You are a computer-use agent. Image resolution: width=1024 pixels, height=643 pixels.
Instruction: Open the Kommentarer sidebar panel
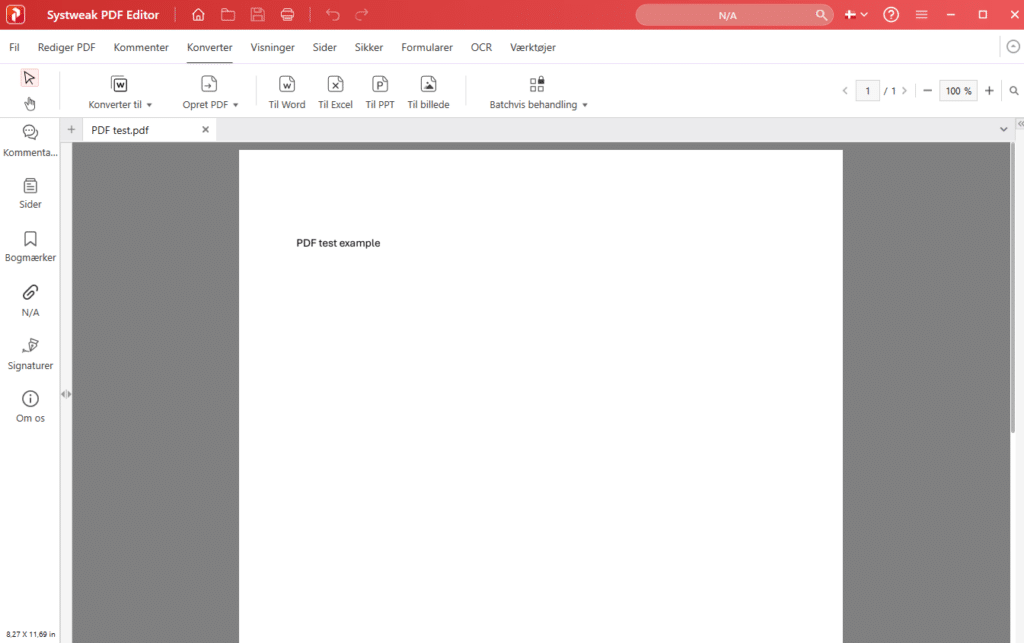(x=30, y=141)
